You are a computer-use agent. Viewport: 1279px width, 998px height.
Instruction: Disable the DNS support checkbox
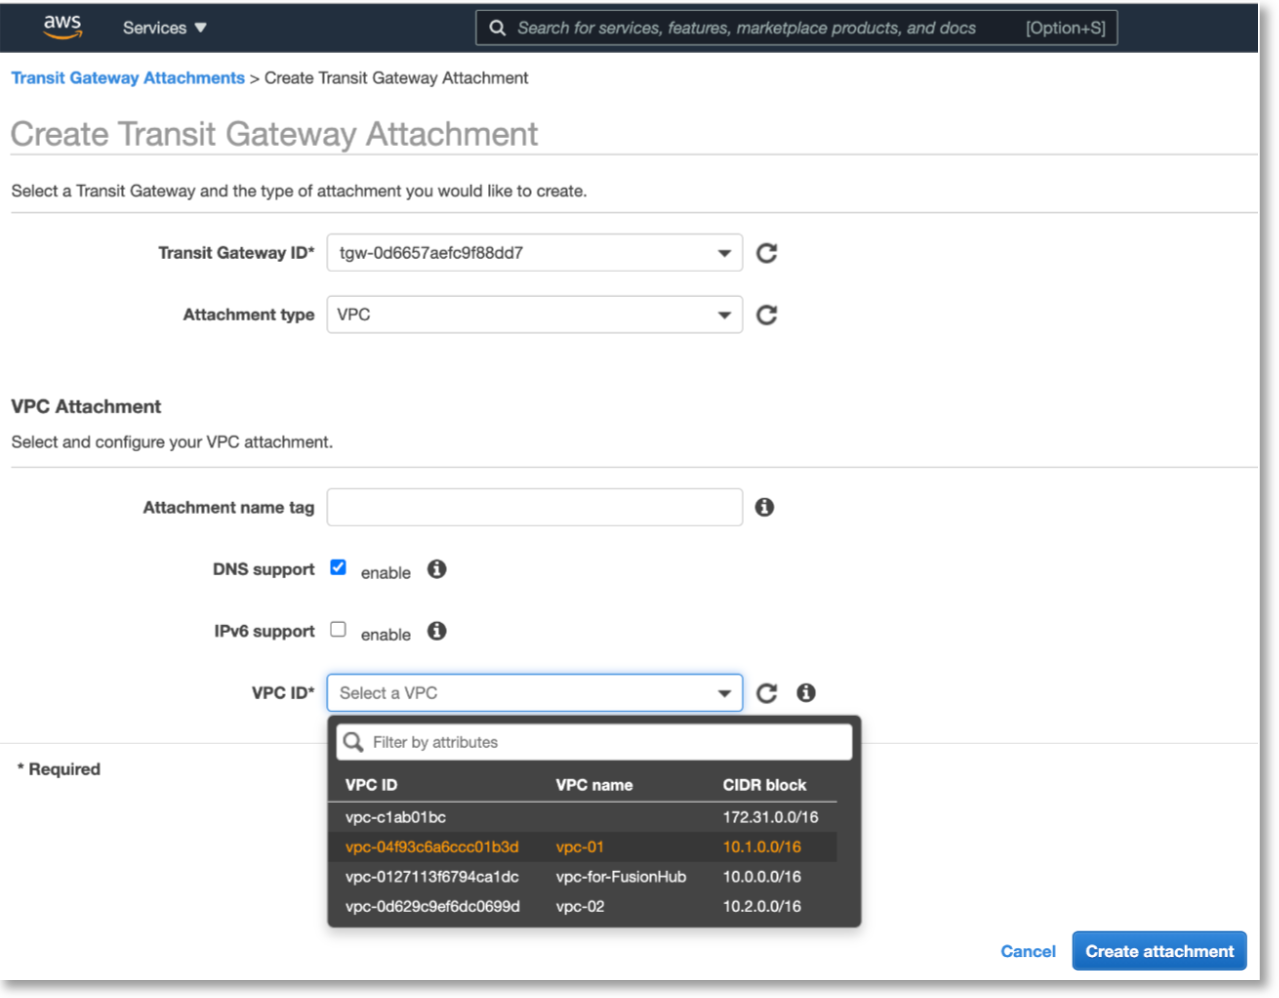[x=338, y=567]
